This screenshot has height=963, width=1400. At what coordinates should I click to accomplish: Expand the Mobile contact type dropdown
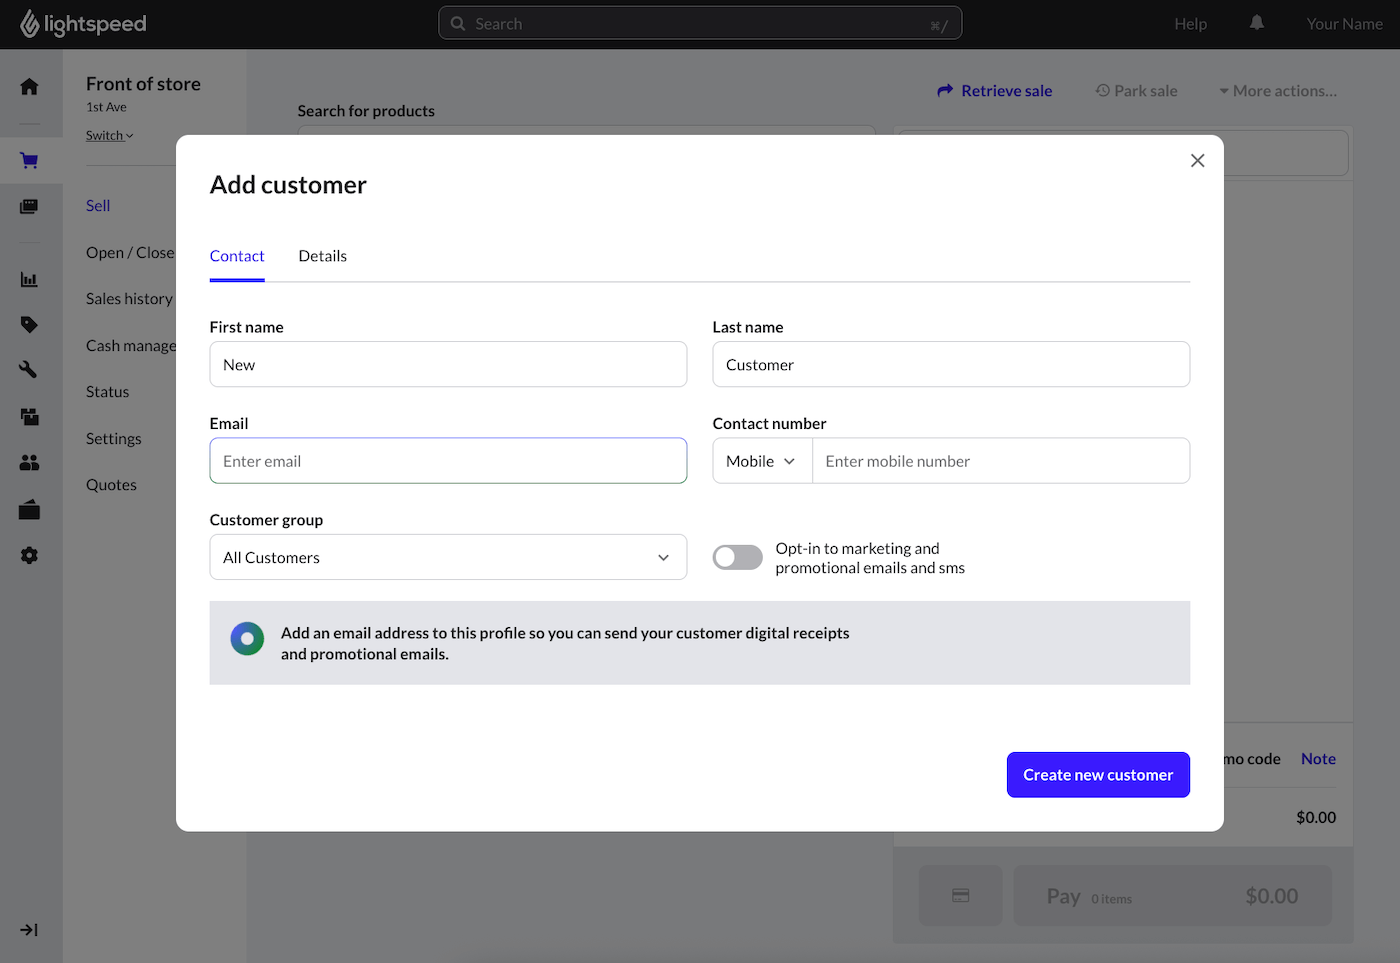pyautogui.click(x=761, y=461)
